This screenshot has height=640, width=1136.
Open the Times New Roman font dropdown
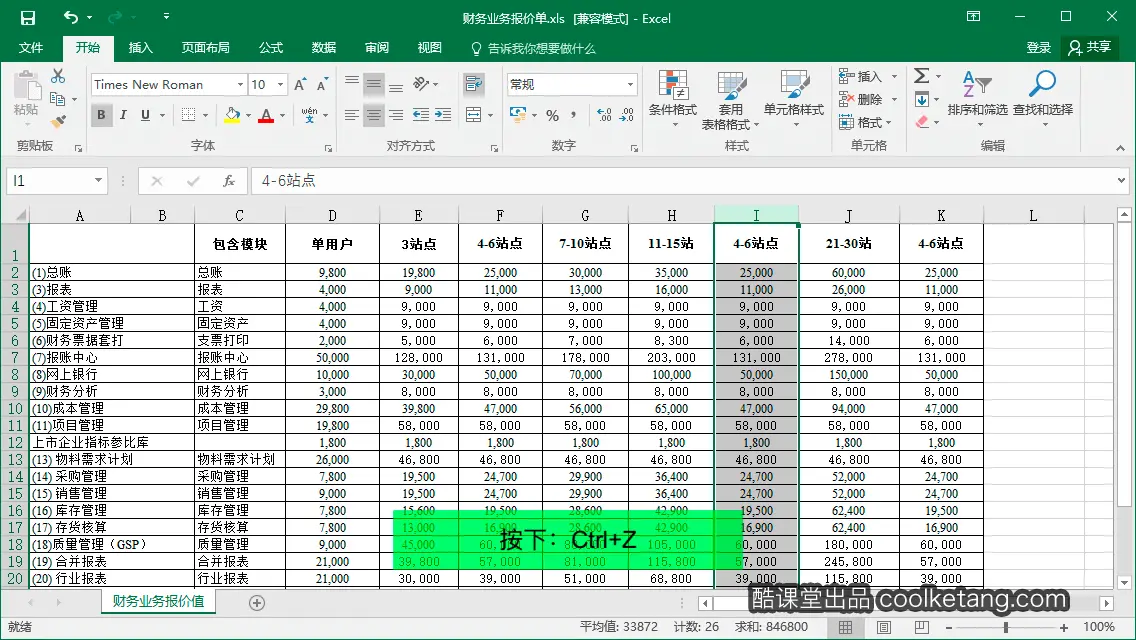tap(240, 85)
